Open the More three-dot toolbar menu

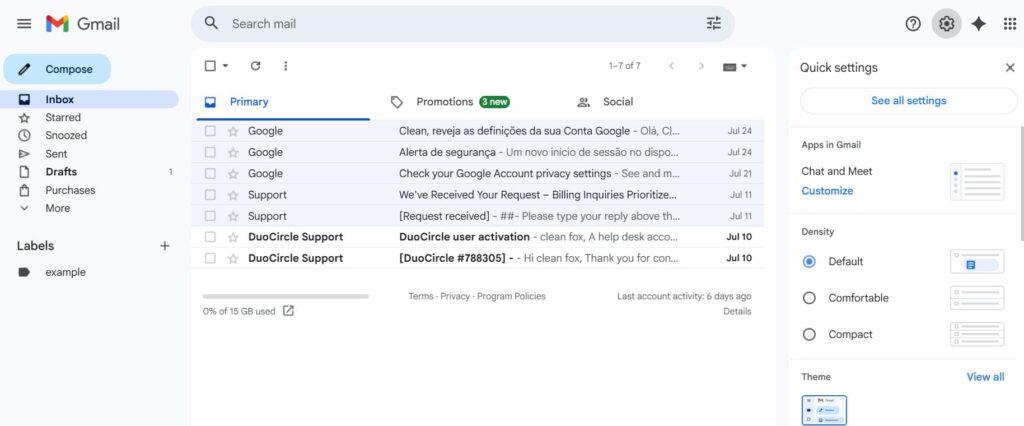(x=285, y=65)
